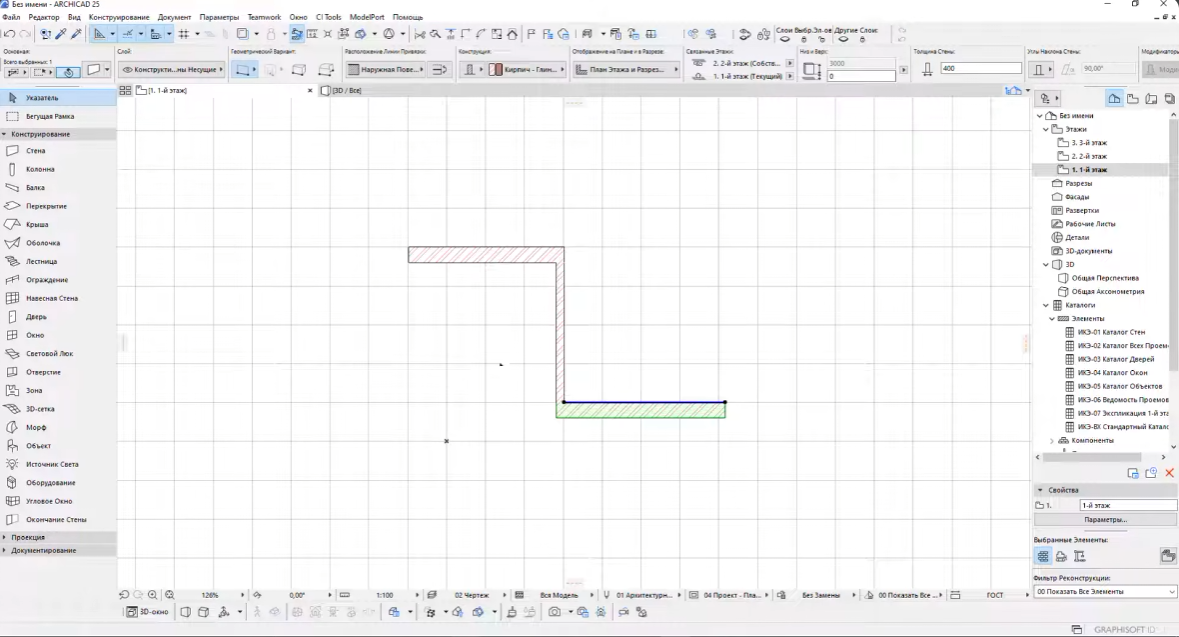Image resolution: width=1179 pixels, height=637 pixels.
Task: Click the Undo arrow in the toolbar
Action: (x=9, y=34)
